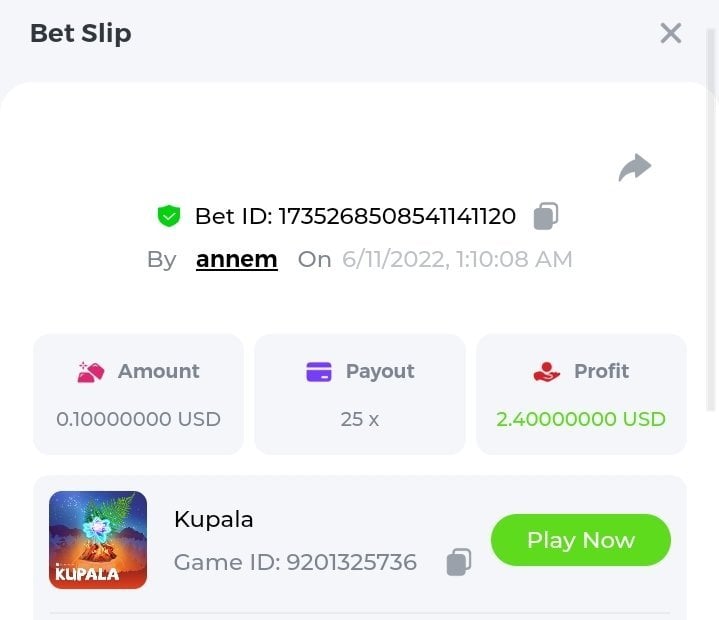Screen dimensions: 719x620
Task: Click the green 2.40000000 USD profit value
Action: point(581,419)
